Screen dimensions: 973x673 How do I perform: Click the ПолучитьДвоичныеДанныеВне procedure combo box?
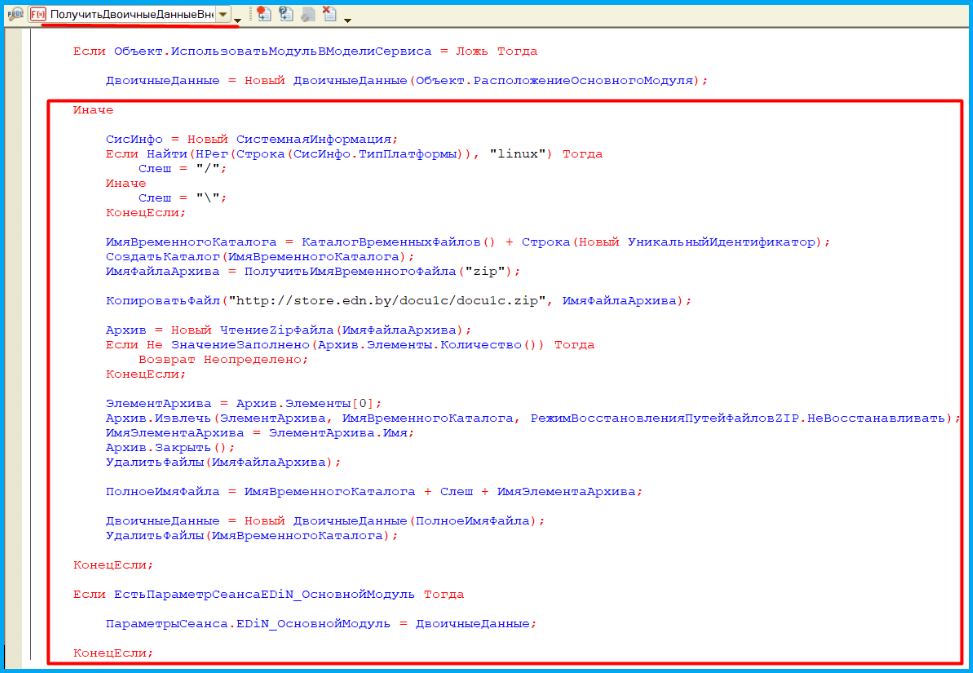(130, 14)
